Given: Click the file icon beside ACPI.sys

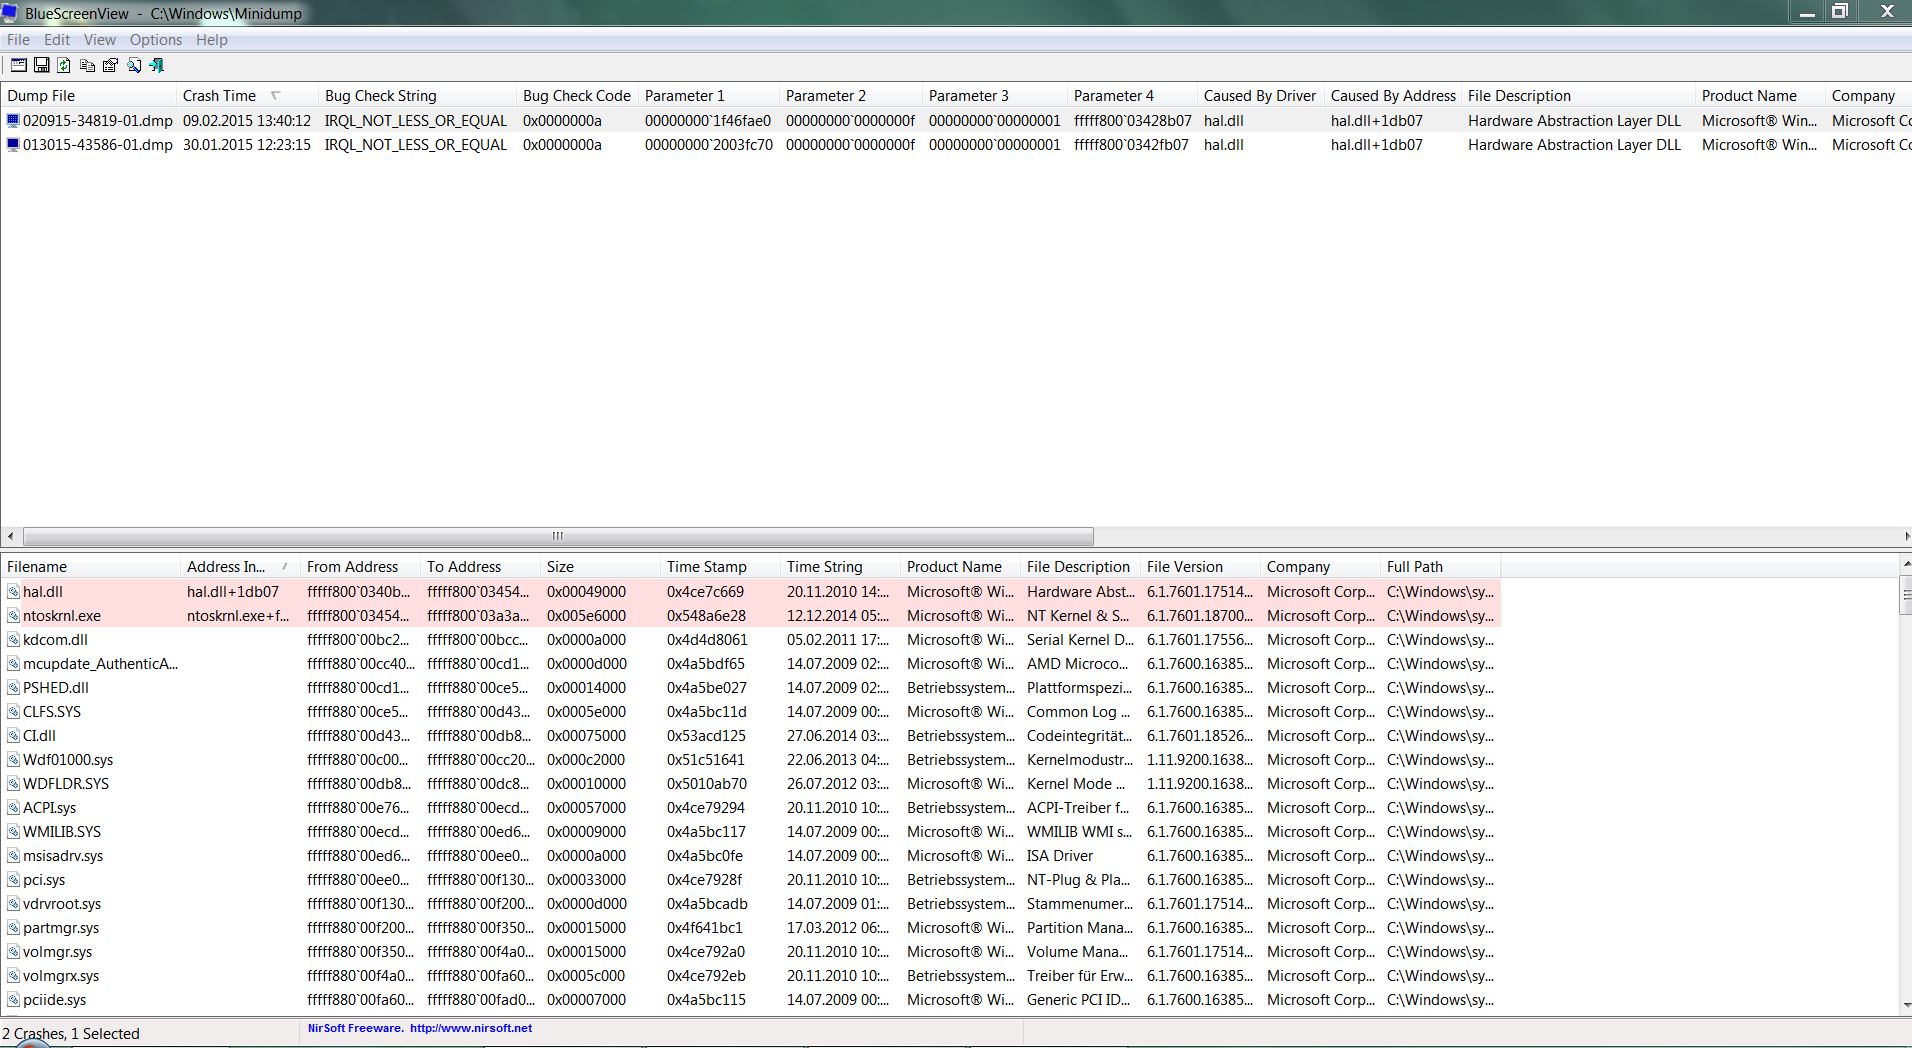Looking at the screenshot, I should [x=13, y=808].
